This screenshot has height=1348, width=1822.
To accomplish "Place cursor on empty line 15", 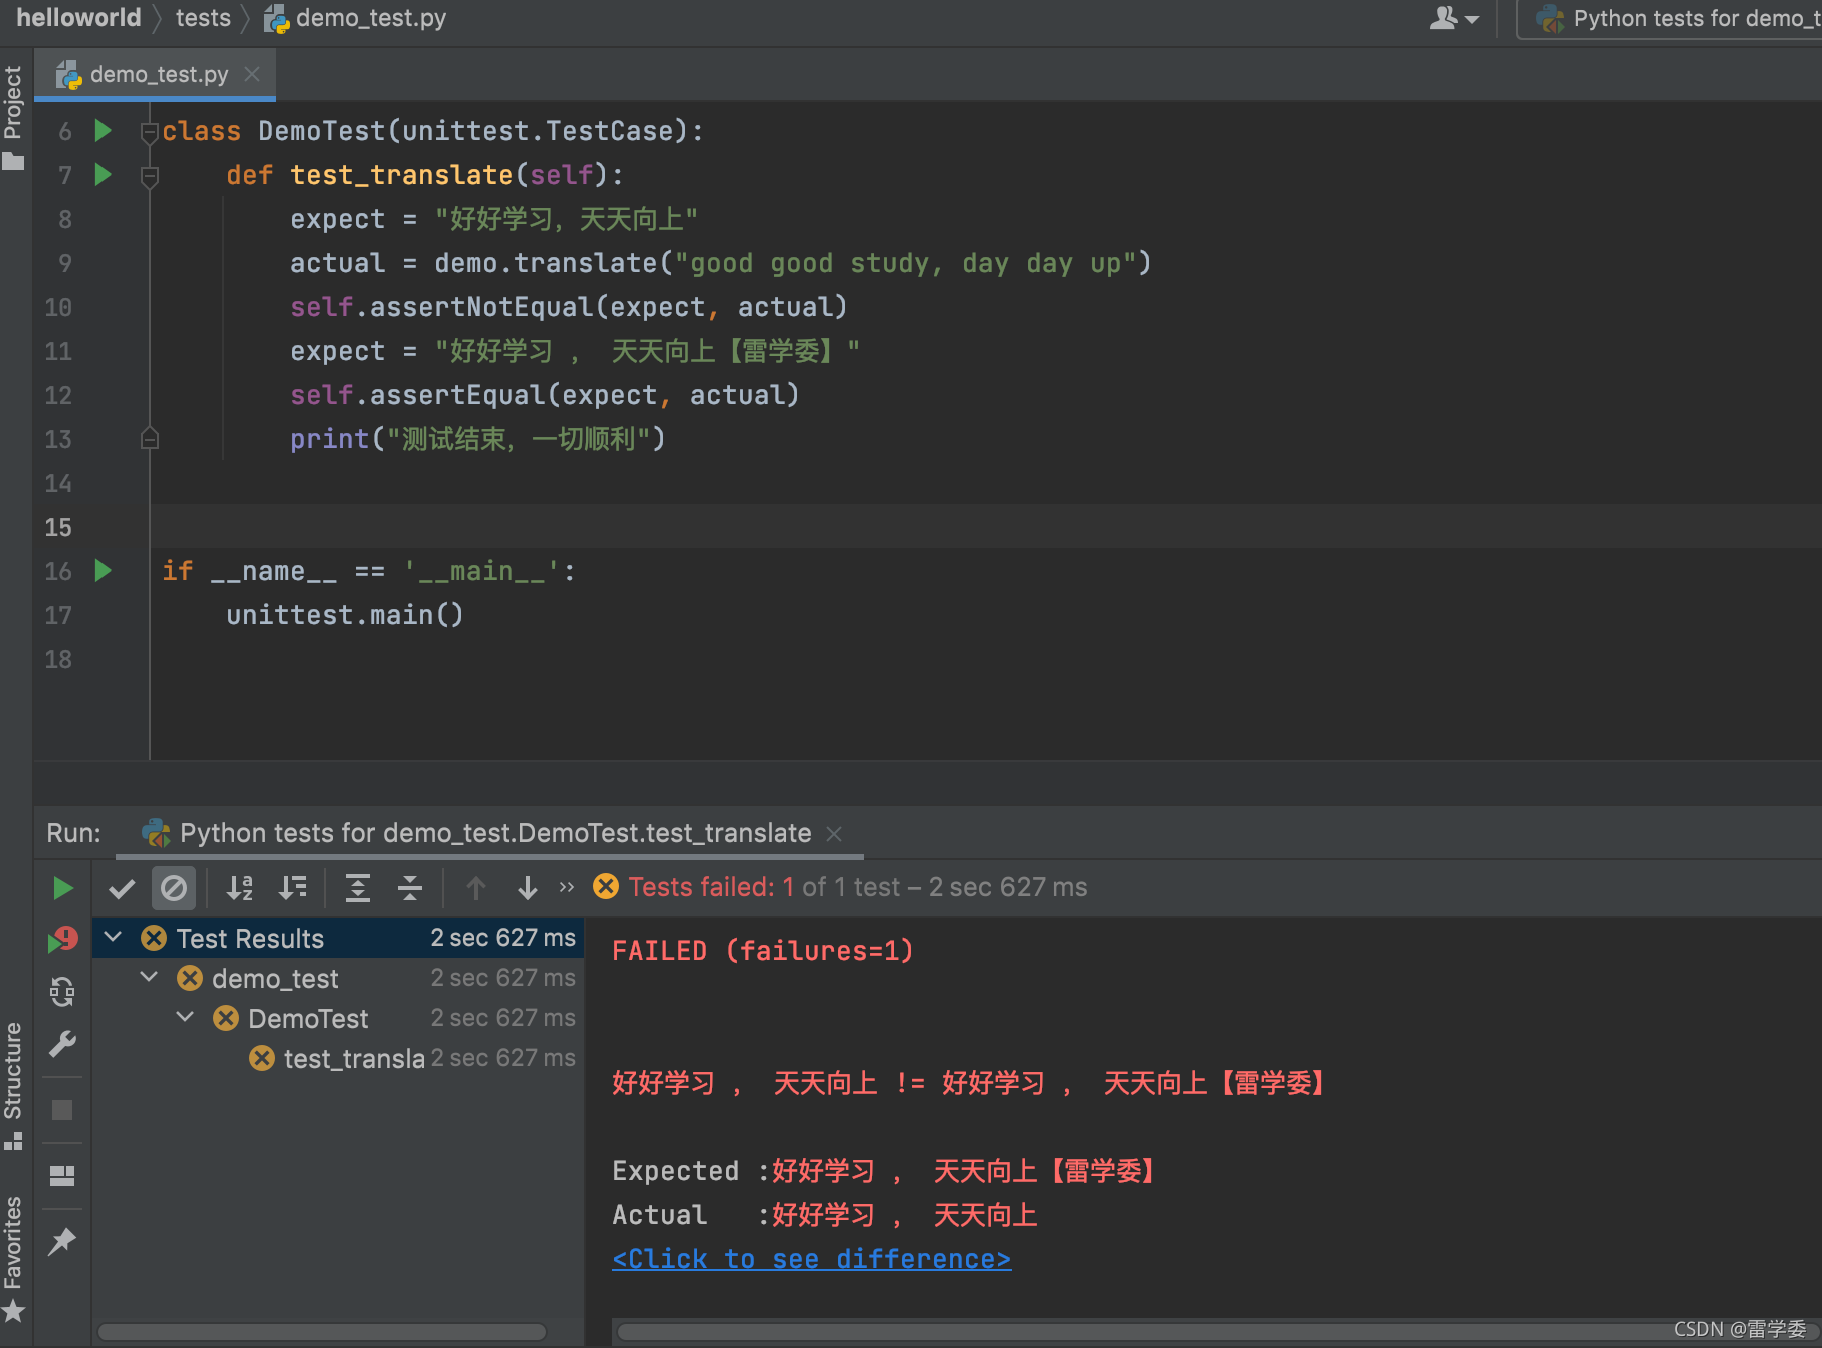I will (985, 526).
